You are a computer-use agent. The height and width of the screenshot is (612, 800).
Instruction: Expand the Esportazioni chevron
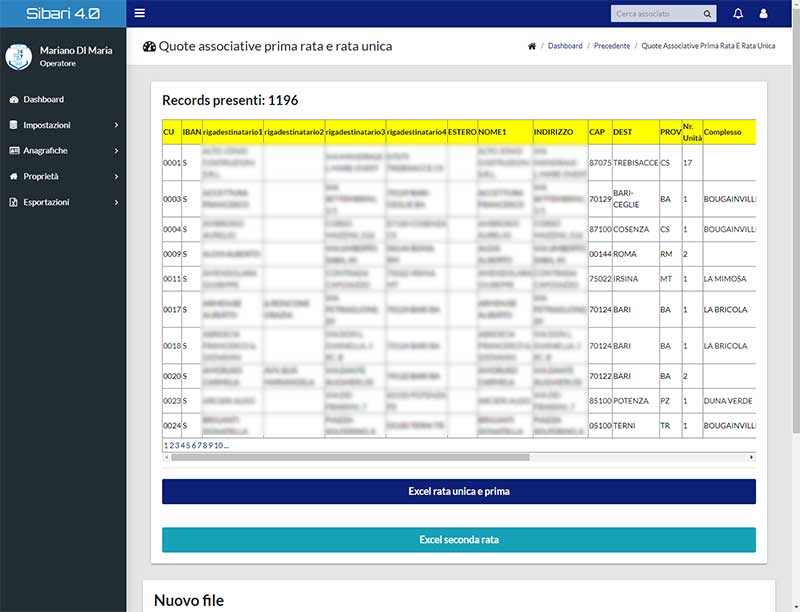point(116,202)
